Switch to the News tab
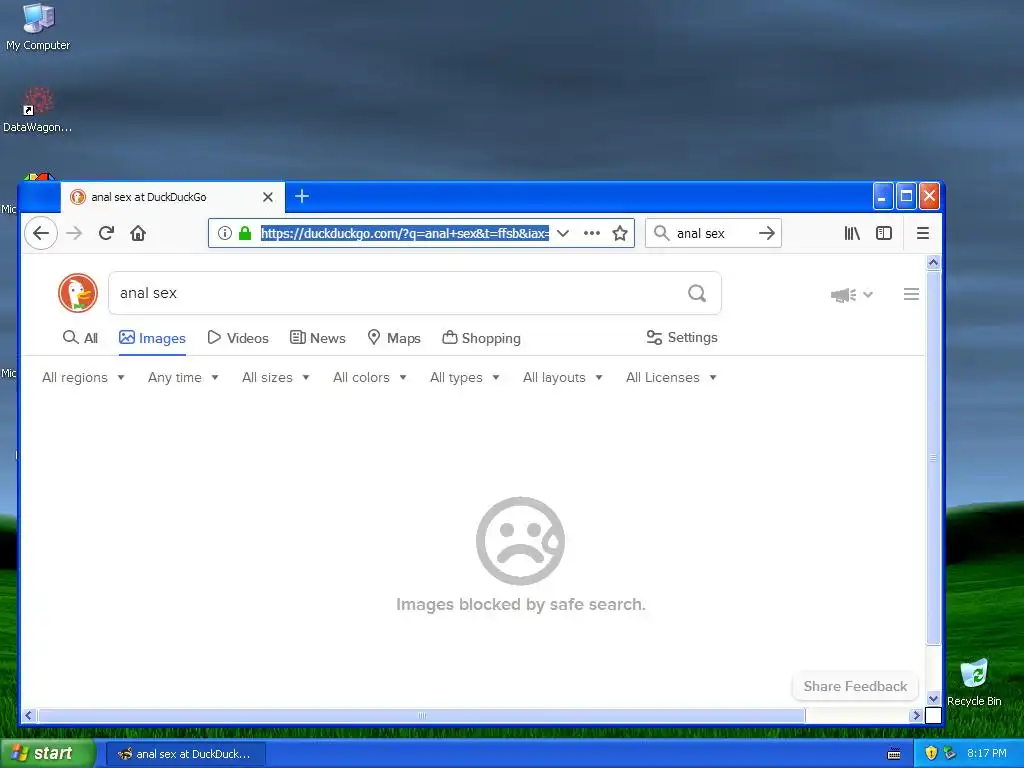Image resolution: width=1024 pixels, height=768 pixels. [x=317, y=338]
